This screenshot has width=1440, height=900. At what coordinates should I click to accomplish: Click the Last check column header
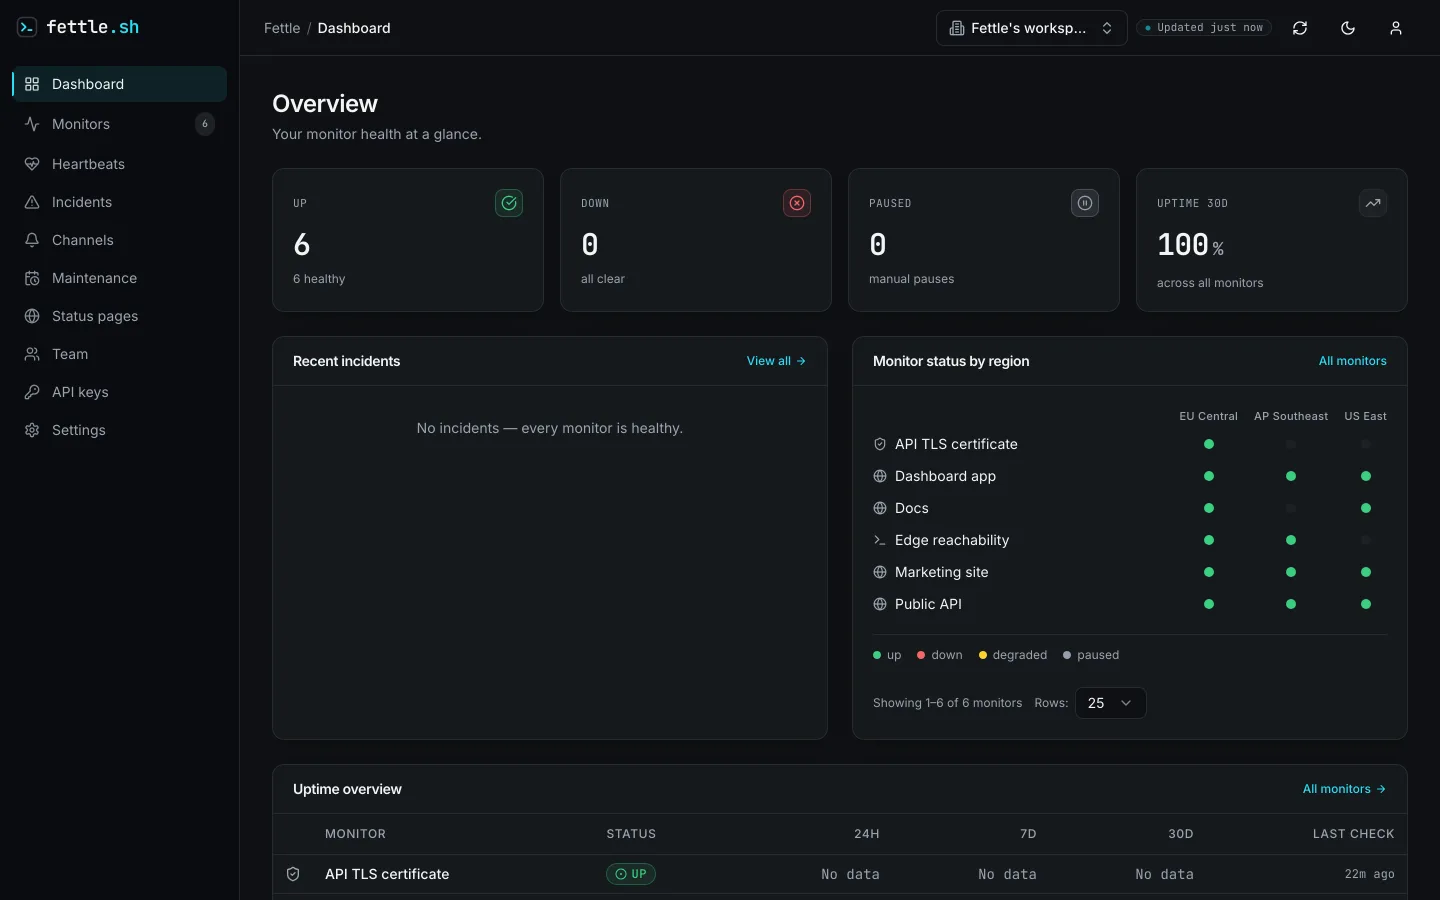1353,834
